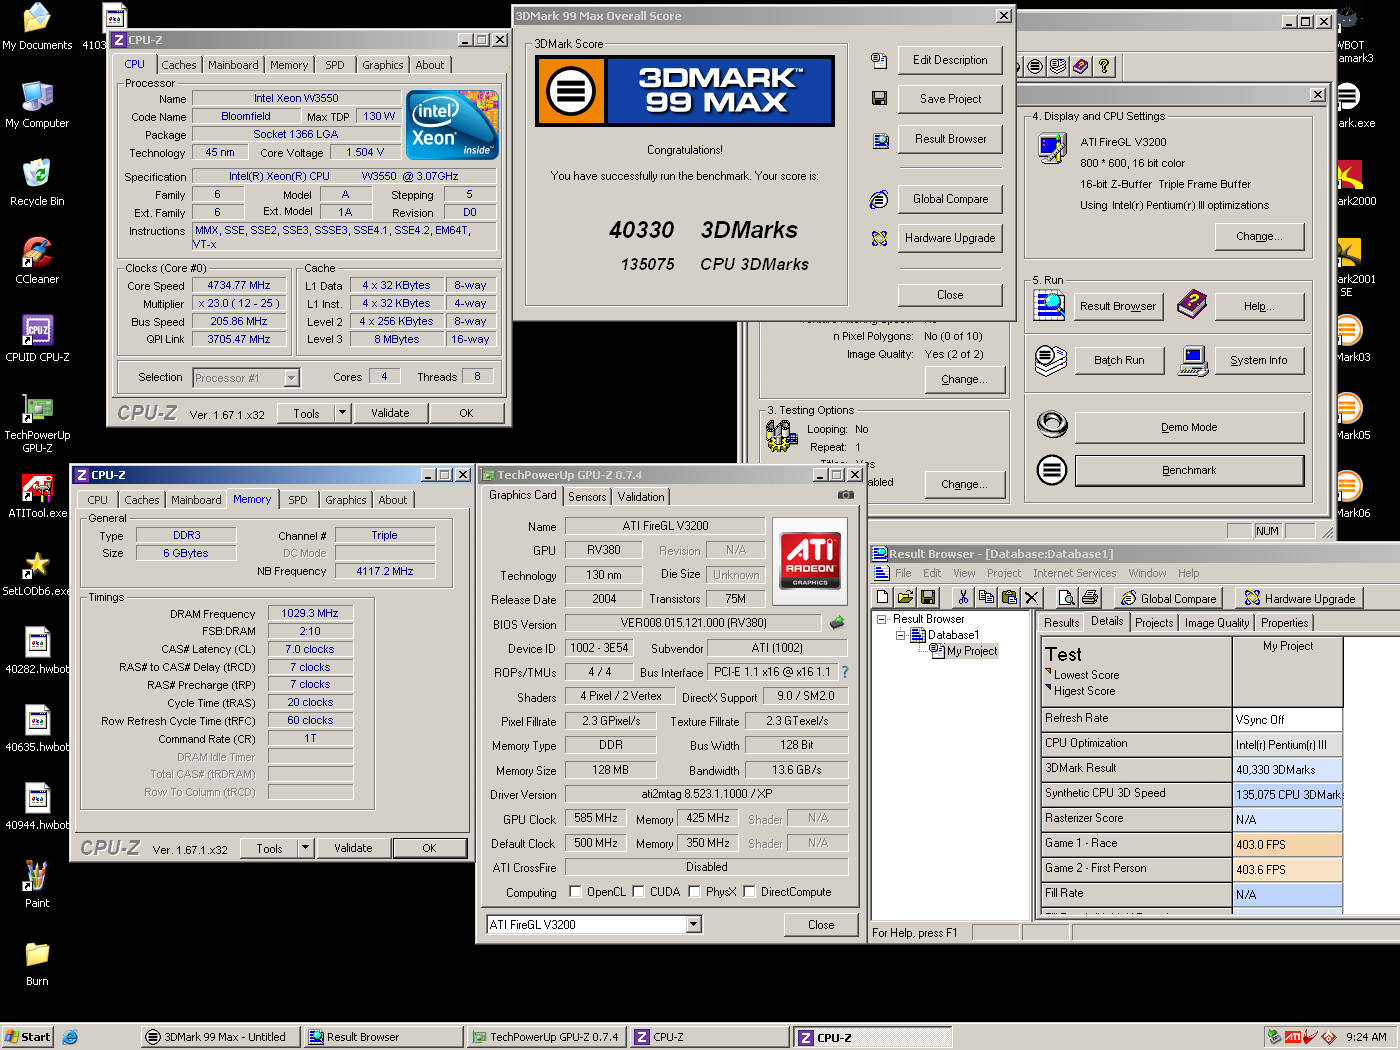Click the Internet Explorer quick launch icon
The image size is (1400, 1050).
pyautogui.click(x=70, y=1037)
